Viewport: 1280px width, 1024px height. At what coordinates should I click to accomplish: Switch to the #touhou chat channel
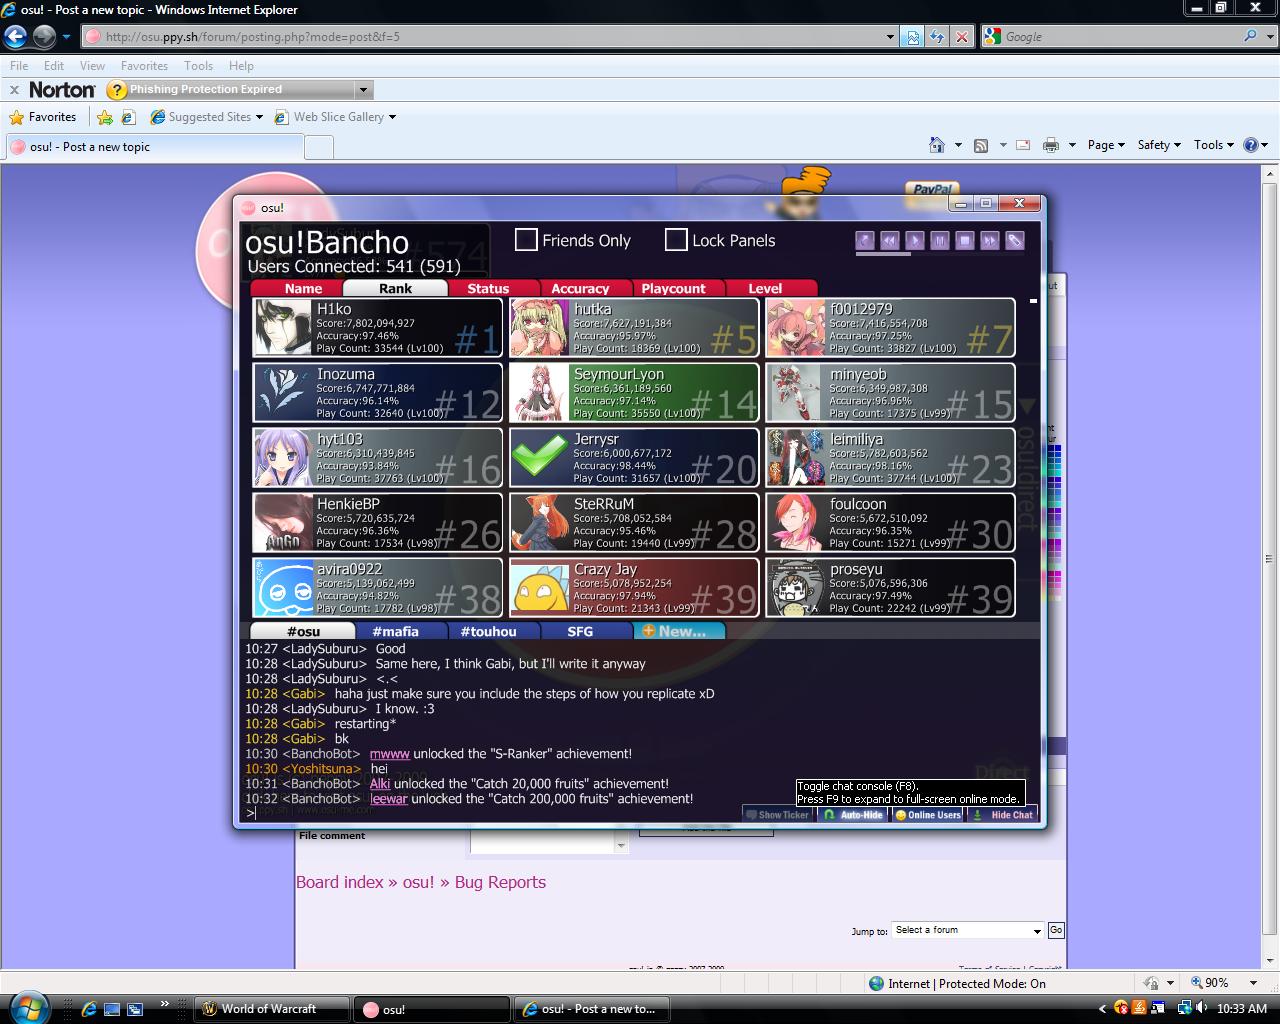pos(488,631)
